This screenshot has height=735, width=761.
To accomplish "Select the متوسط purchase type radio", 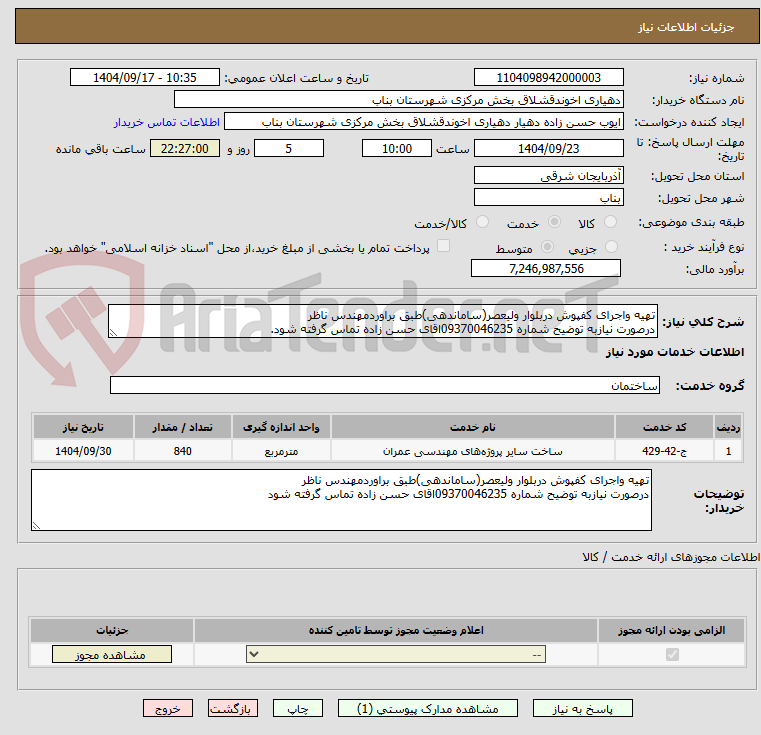I will pos(547,247).
